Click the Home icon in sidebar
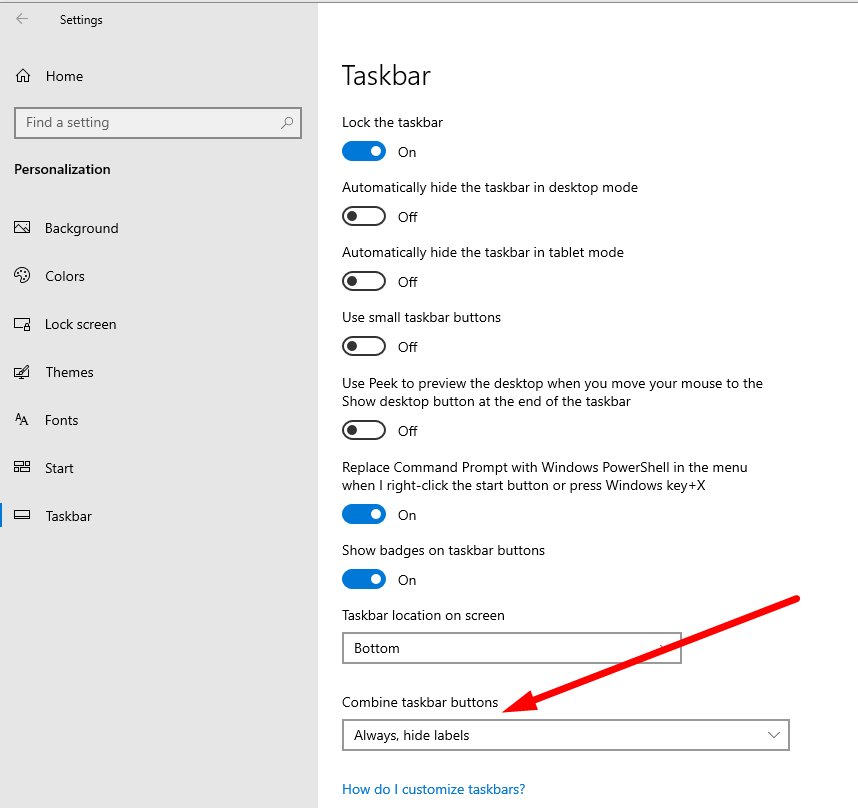858x808 pixels. coord(23,76)
